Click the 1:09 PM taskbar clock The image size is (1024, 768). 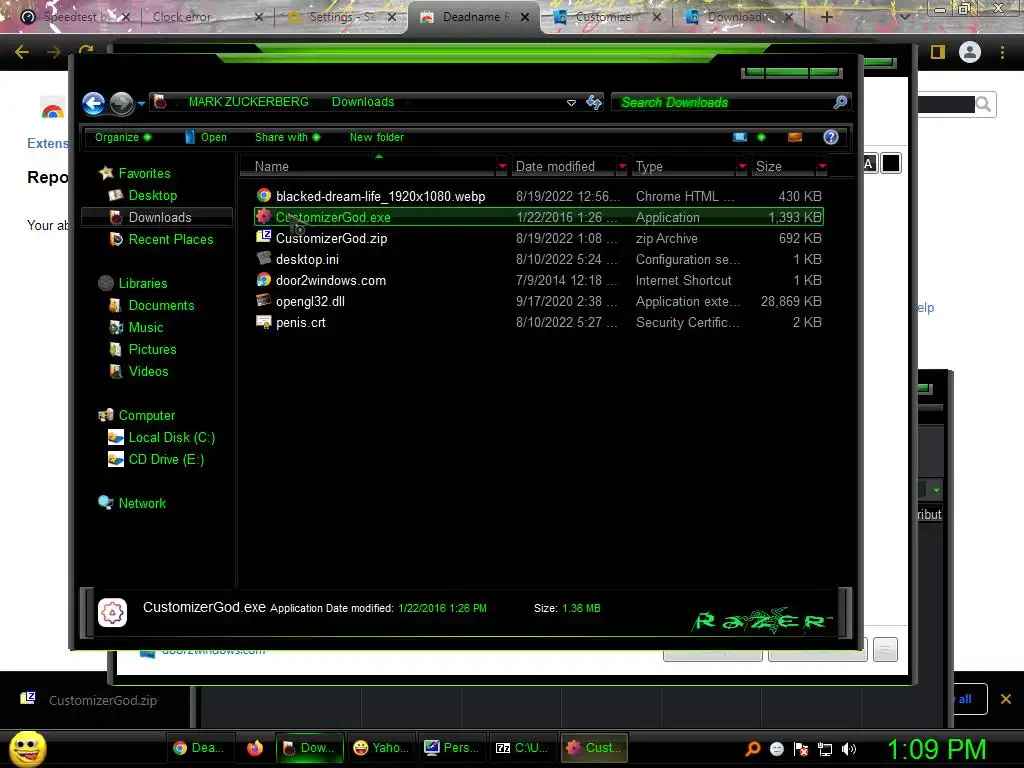point(936,749)
